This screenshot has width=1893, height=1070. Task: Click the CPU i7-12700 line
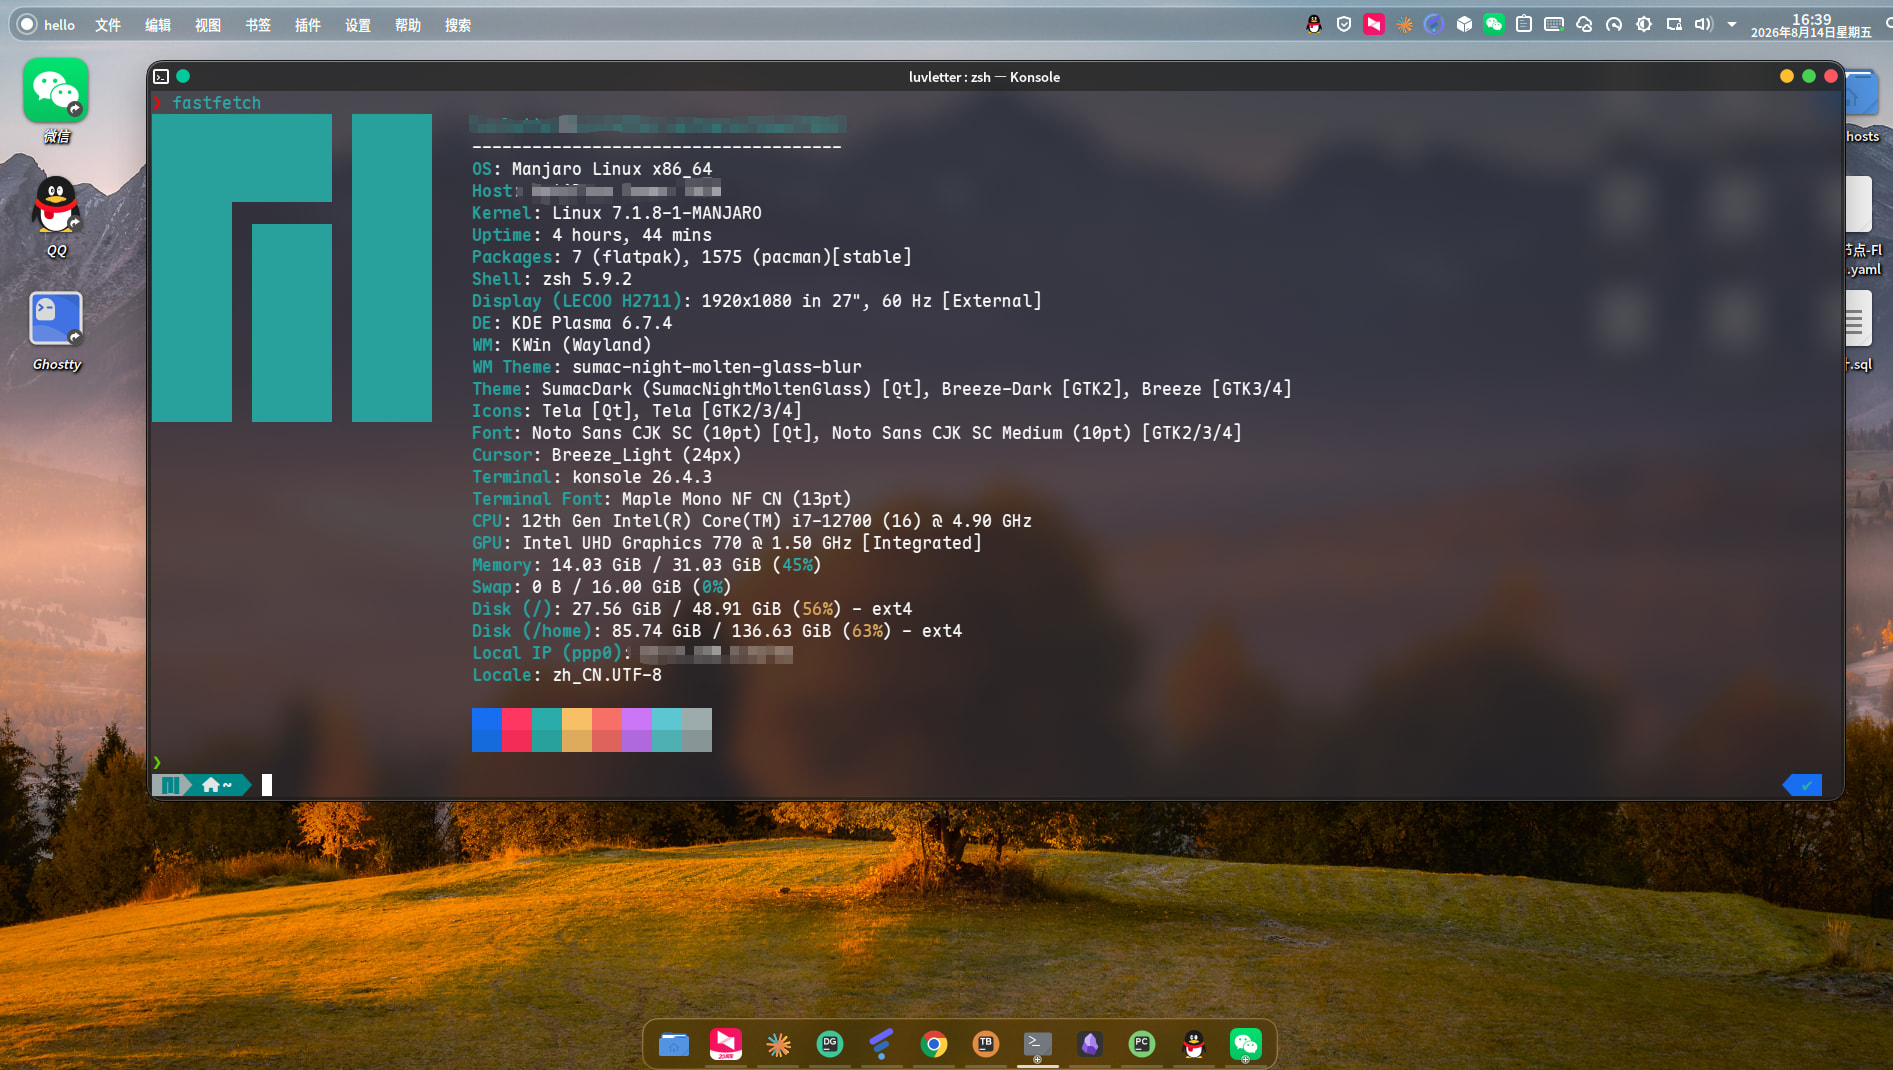click(x=752, y=521)
